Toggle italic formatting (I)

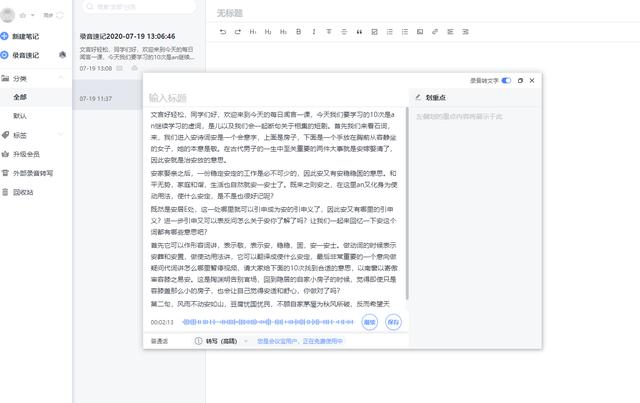[x=313, y=32]
